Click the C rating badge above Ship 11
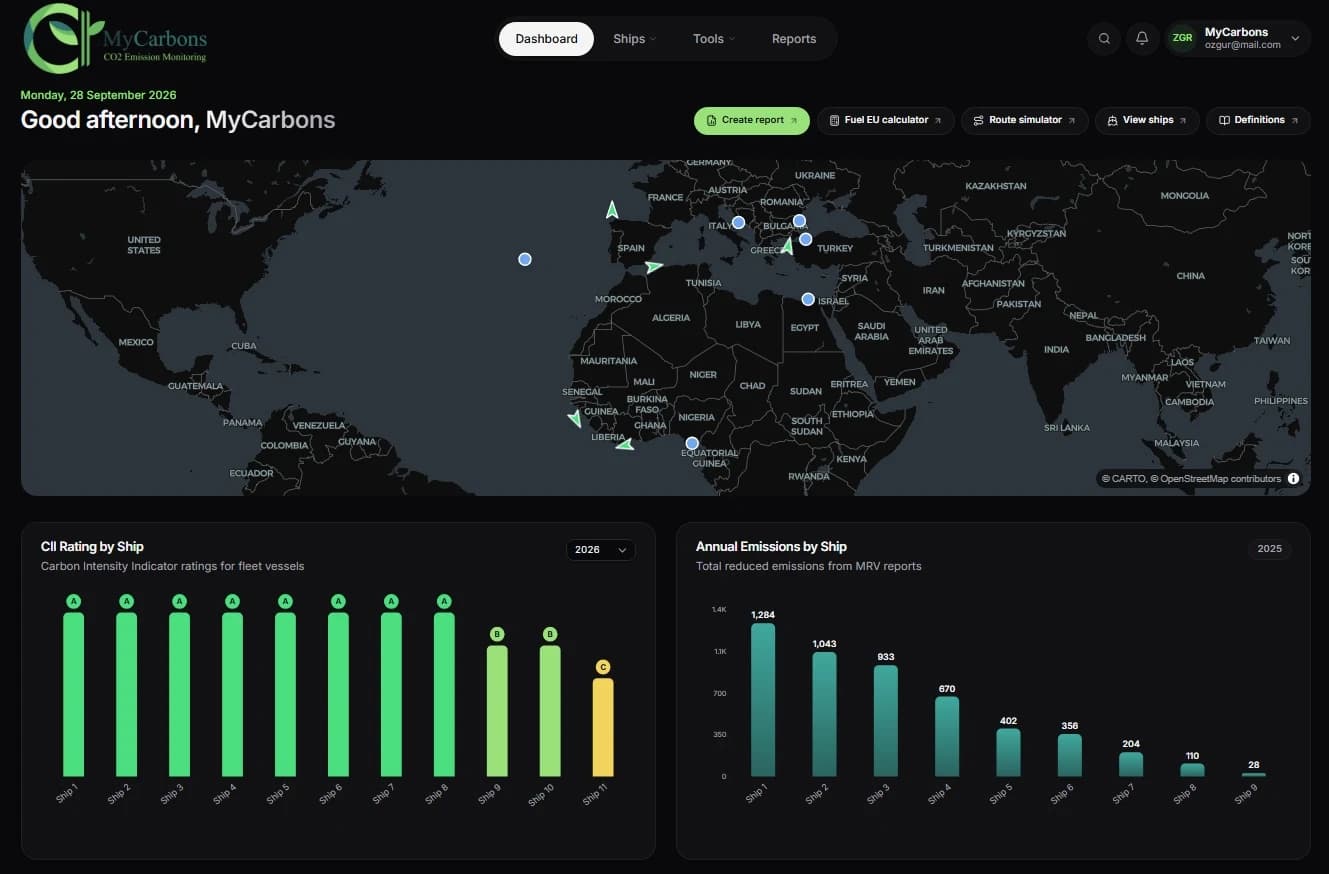The image size is (1329, 874). pos(602,667)
